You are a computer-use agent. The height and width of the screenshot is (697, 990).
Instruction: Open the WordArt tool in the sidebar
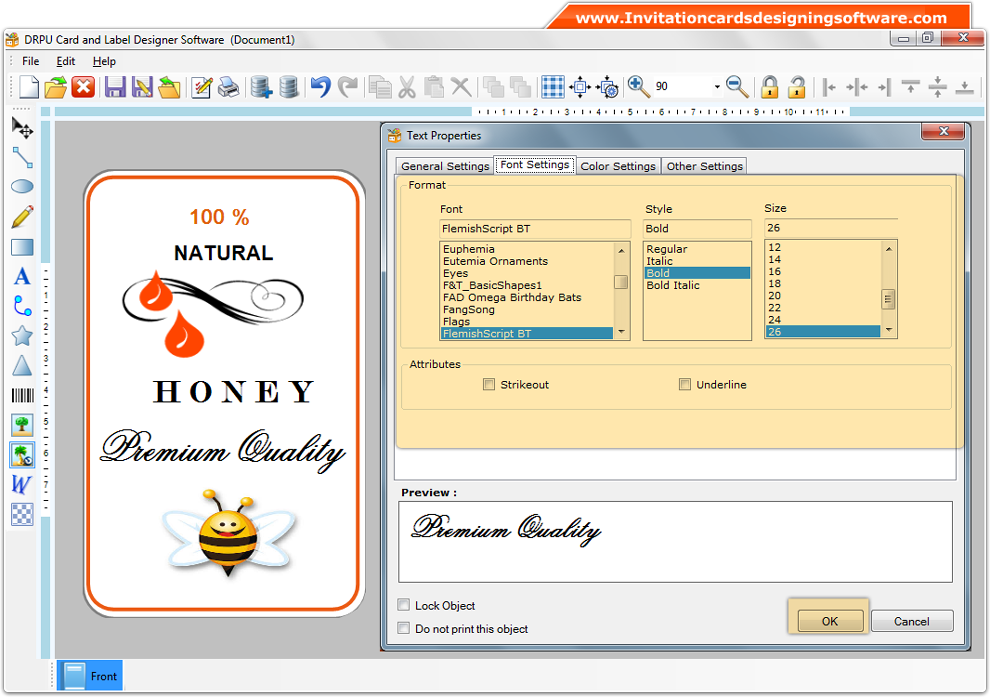[x=22, y=484]
